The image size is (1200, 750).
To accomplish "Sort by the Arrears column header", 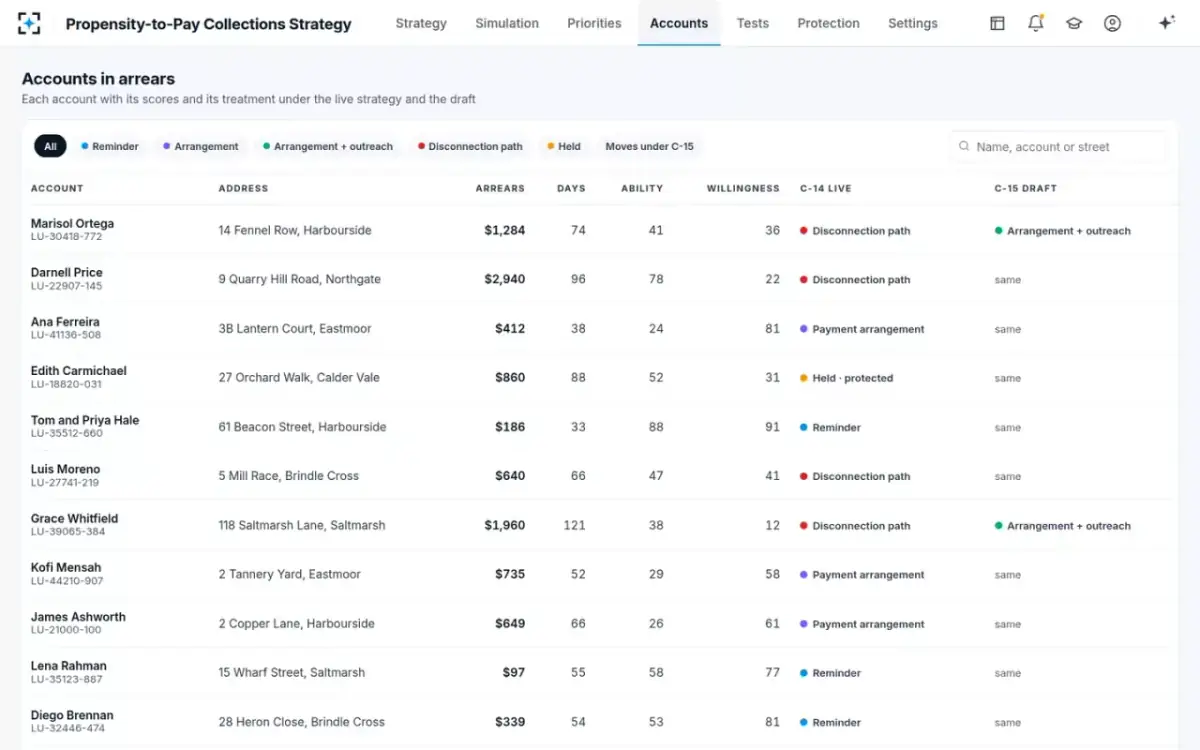I will (500, 188).
